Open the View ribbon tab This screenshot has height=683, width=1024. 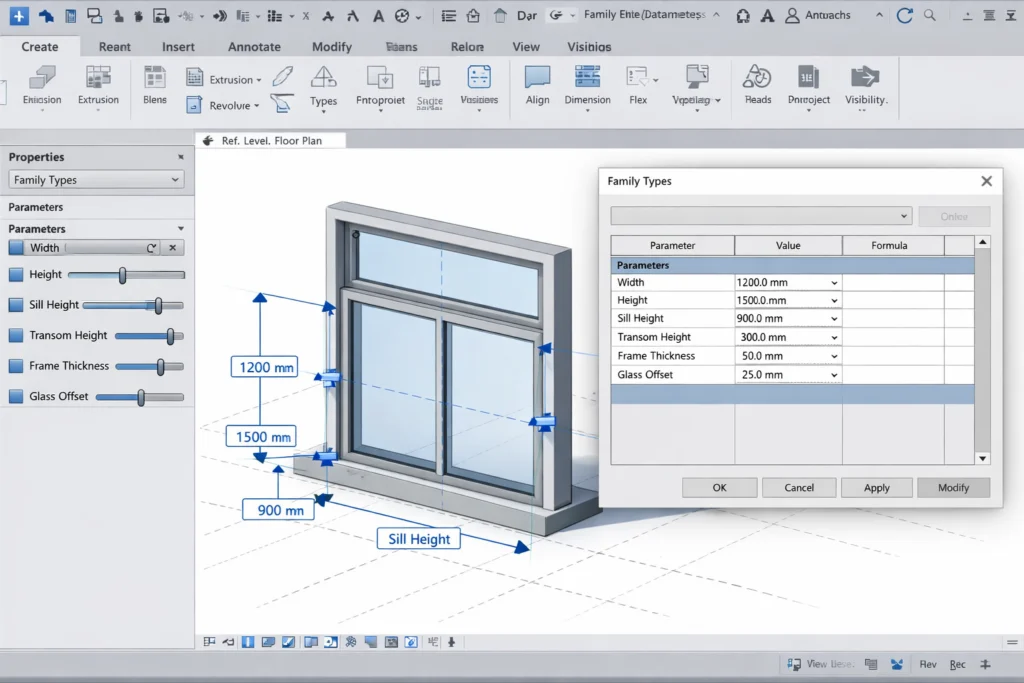[526, 47]
